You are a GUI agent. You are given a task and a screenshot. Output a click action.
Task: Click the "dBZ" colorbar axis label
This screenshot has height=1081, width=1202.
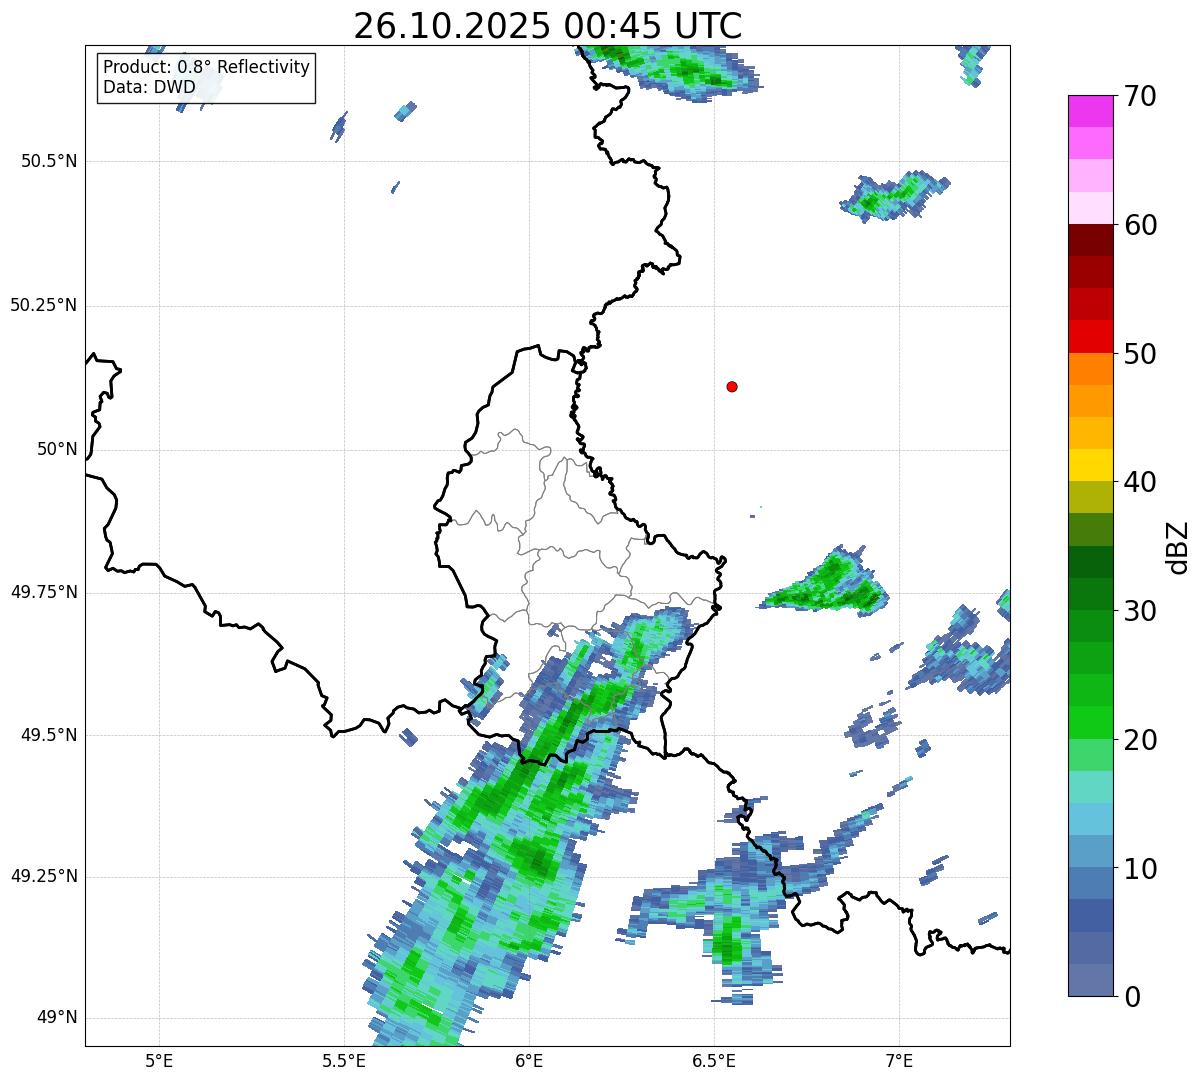tap(1178, 547)
